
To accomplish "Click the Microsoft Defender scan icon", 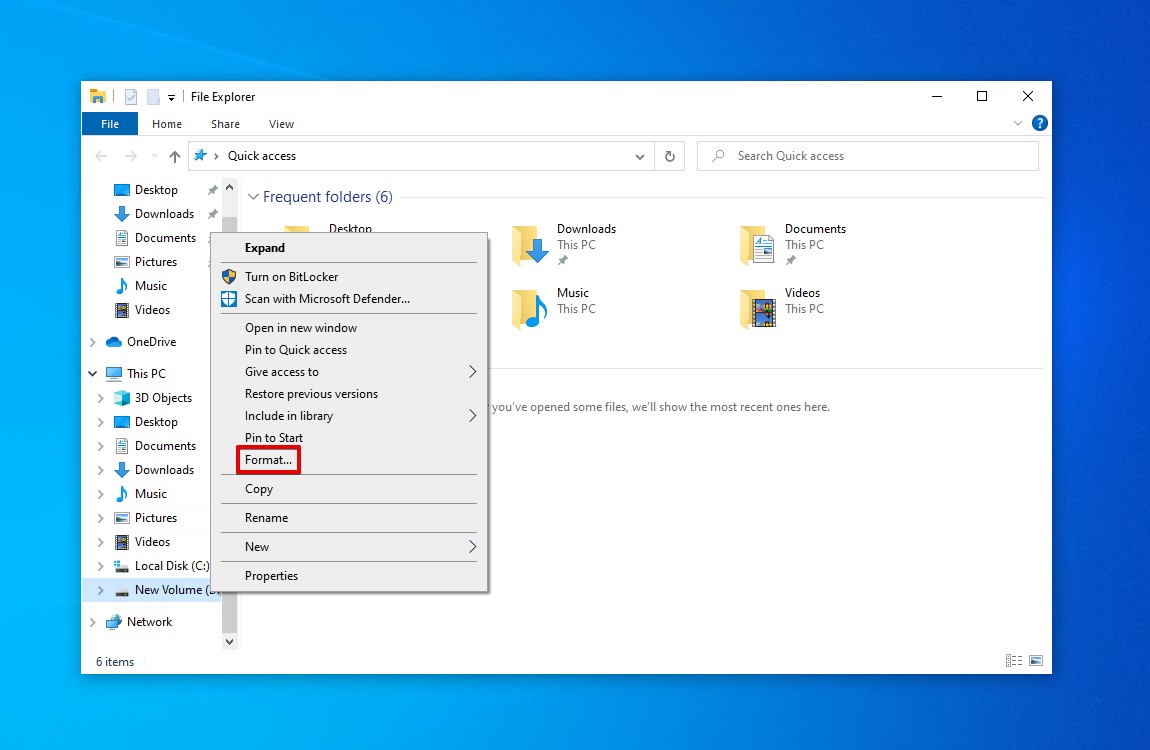I will coord(229,298).
